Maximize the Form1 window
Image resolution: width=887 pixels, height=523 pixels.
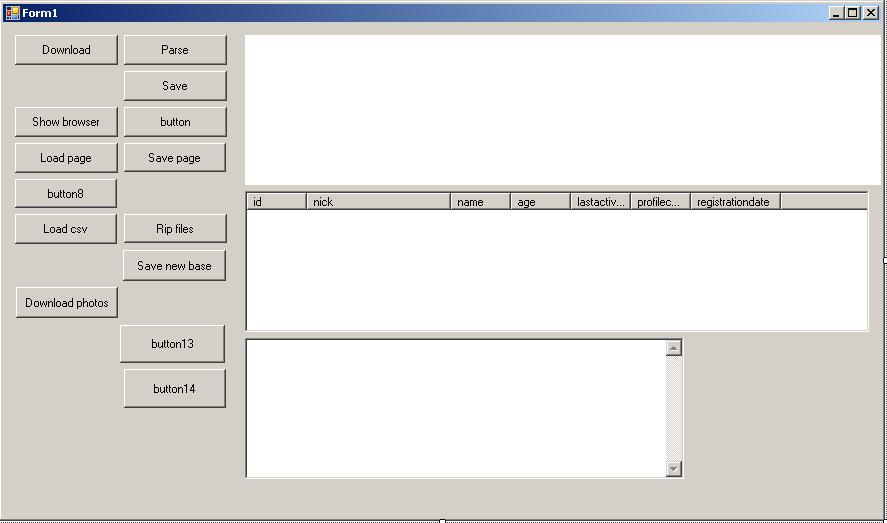point(852,12)
